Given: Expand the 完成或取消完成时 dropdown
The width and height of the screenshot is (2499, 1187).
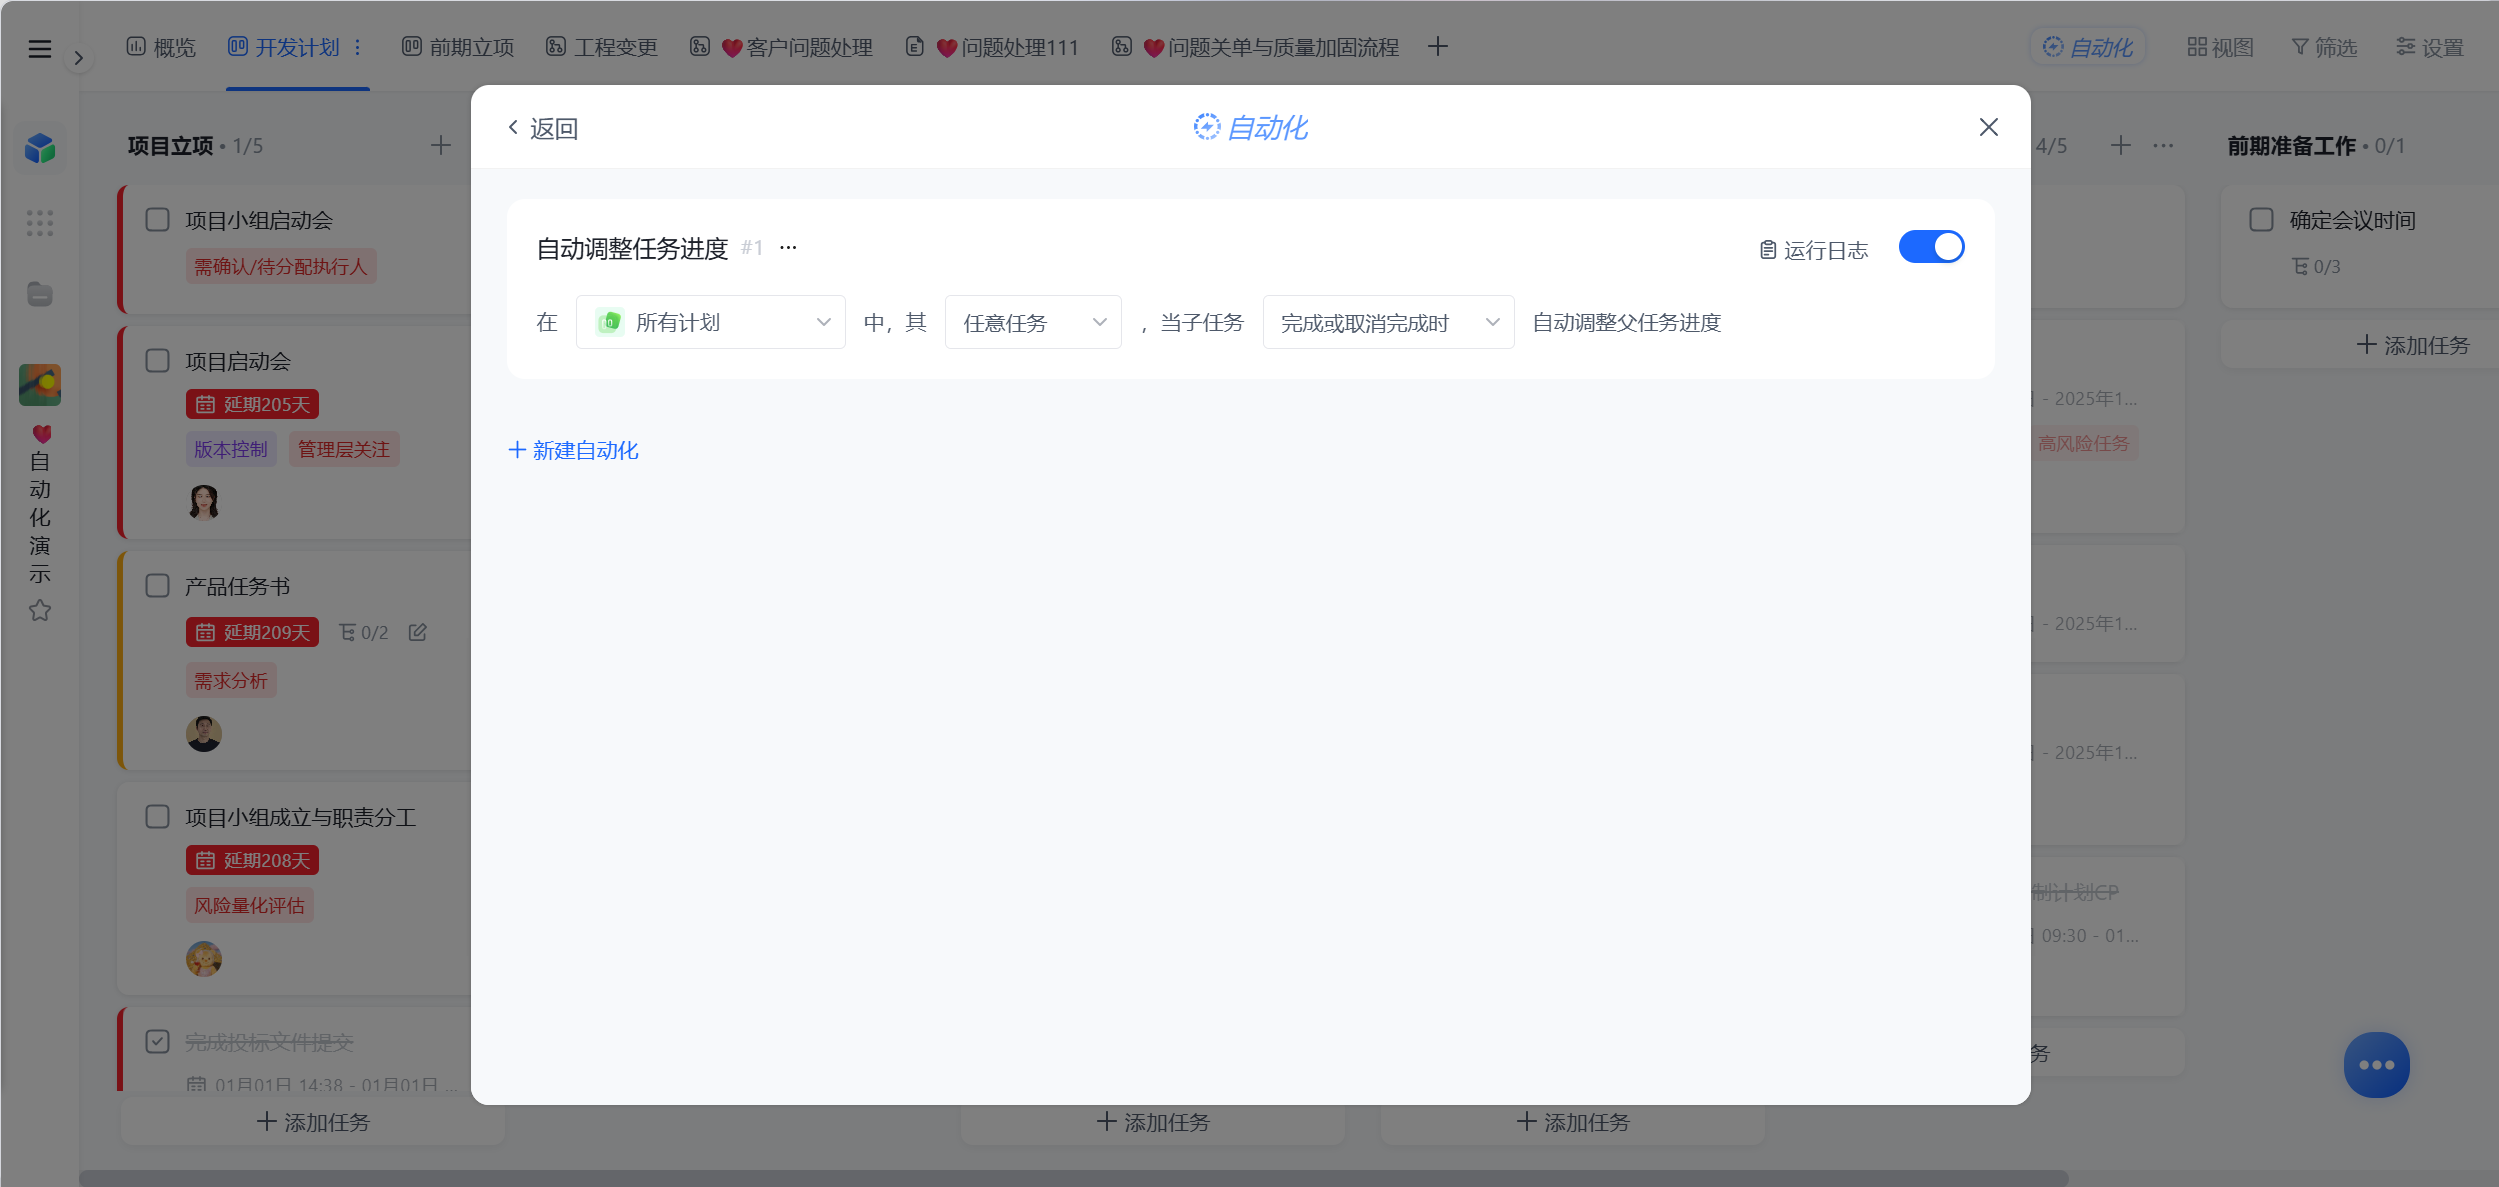Looking at the screenshot, I should [1388, 322].
